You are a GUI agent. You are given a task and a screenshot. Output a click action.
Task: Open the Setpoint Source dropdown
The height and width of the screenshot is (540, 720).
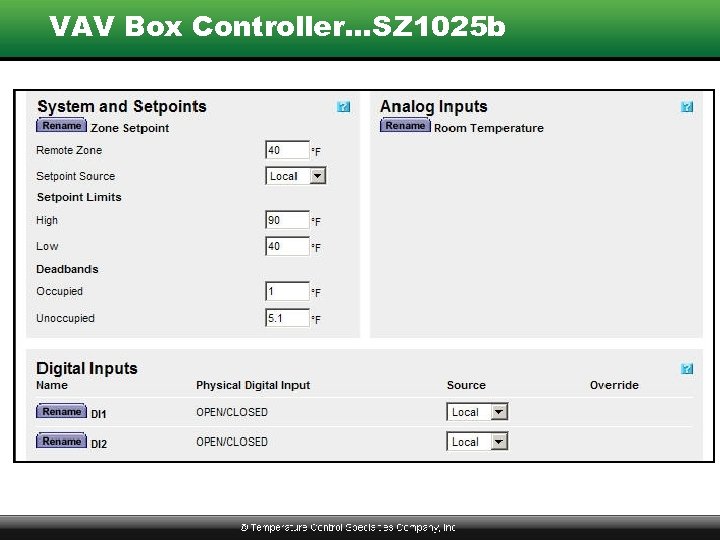[x=296, y=176]
